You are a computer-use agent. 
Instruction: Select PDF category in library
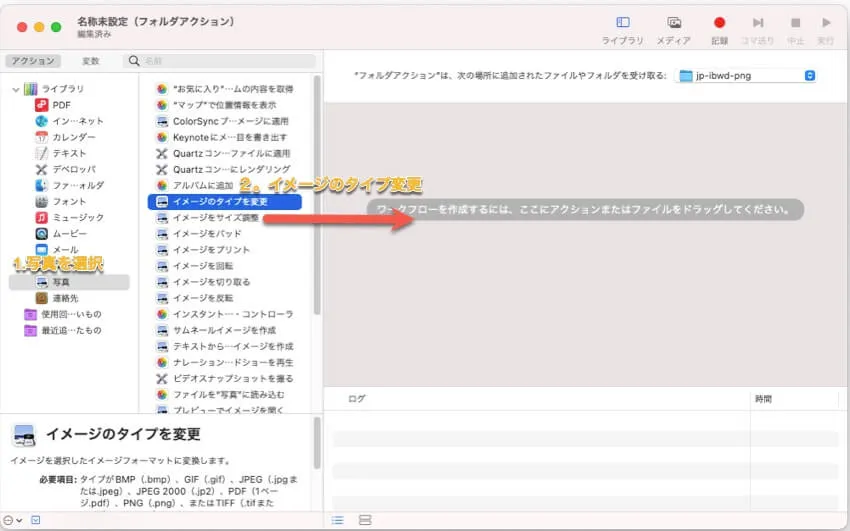click(x=53, y=105)
